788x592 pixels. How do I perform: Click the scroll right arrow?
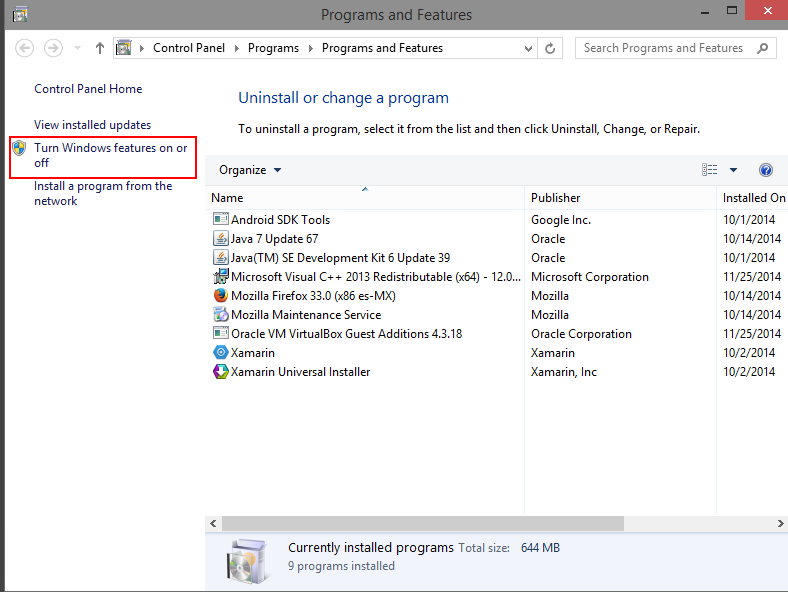780,523
